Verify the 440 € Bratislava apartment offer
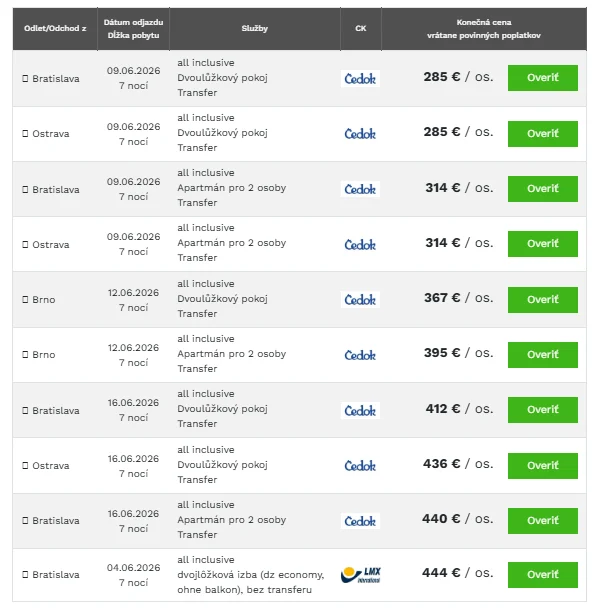Image resolution: width=601 pixels, height=612 pixels. coord(542,521)
